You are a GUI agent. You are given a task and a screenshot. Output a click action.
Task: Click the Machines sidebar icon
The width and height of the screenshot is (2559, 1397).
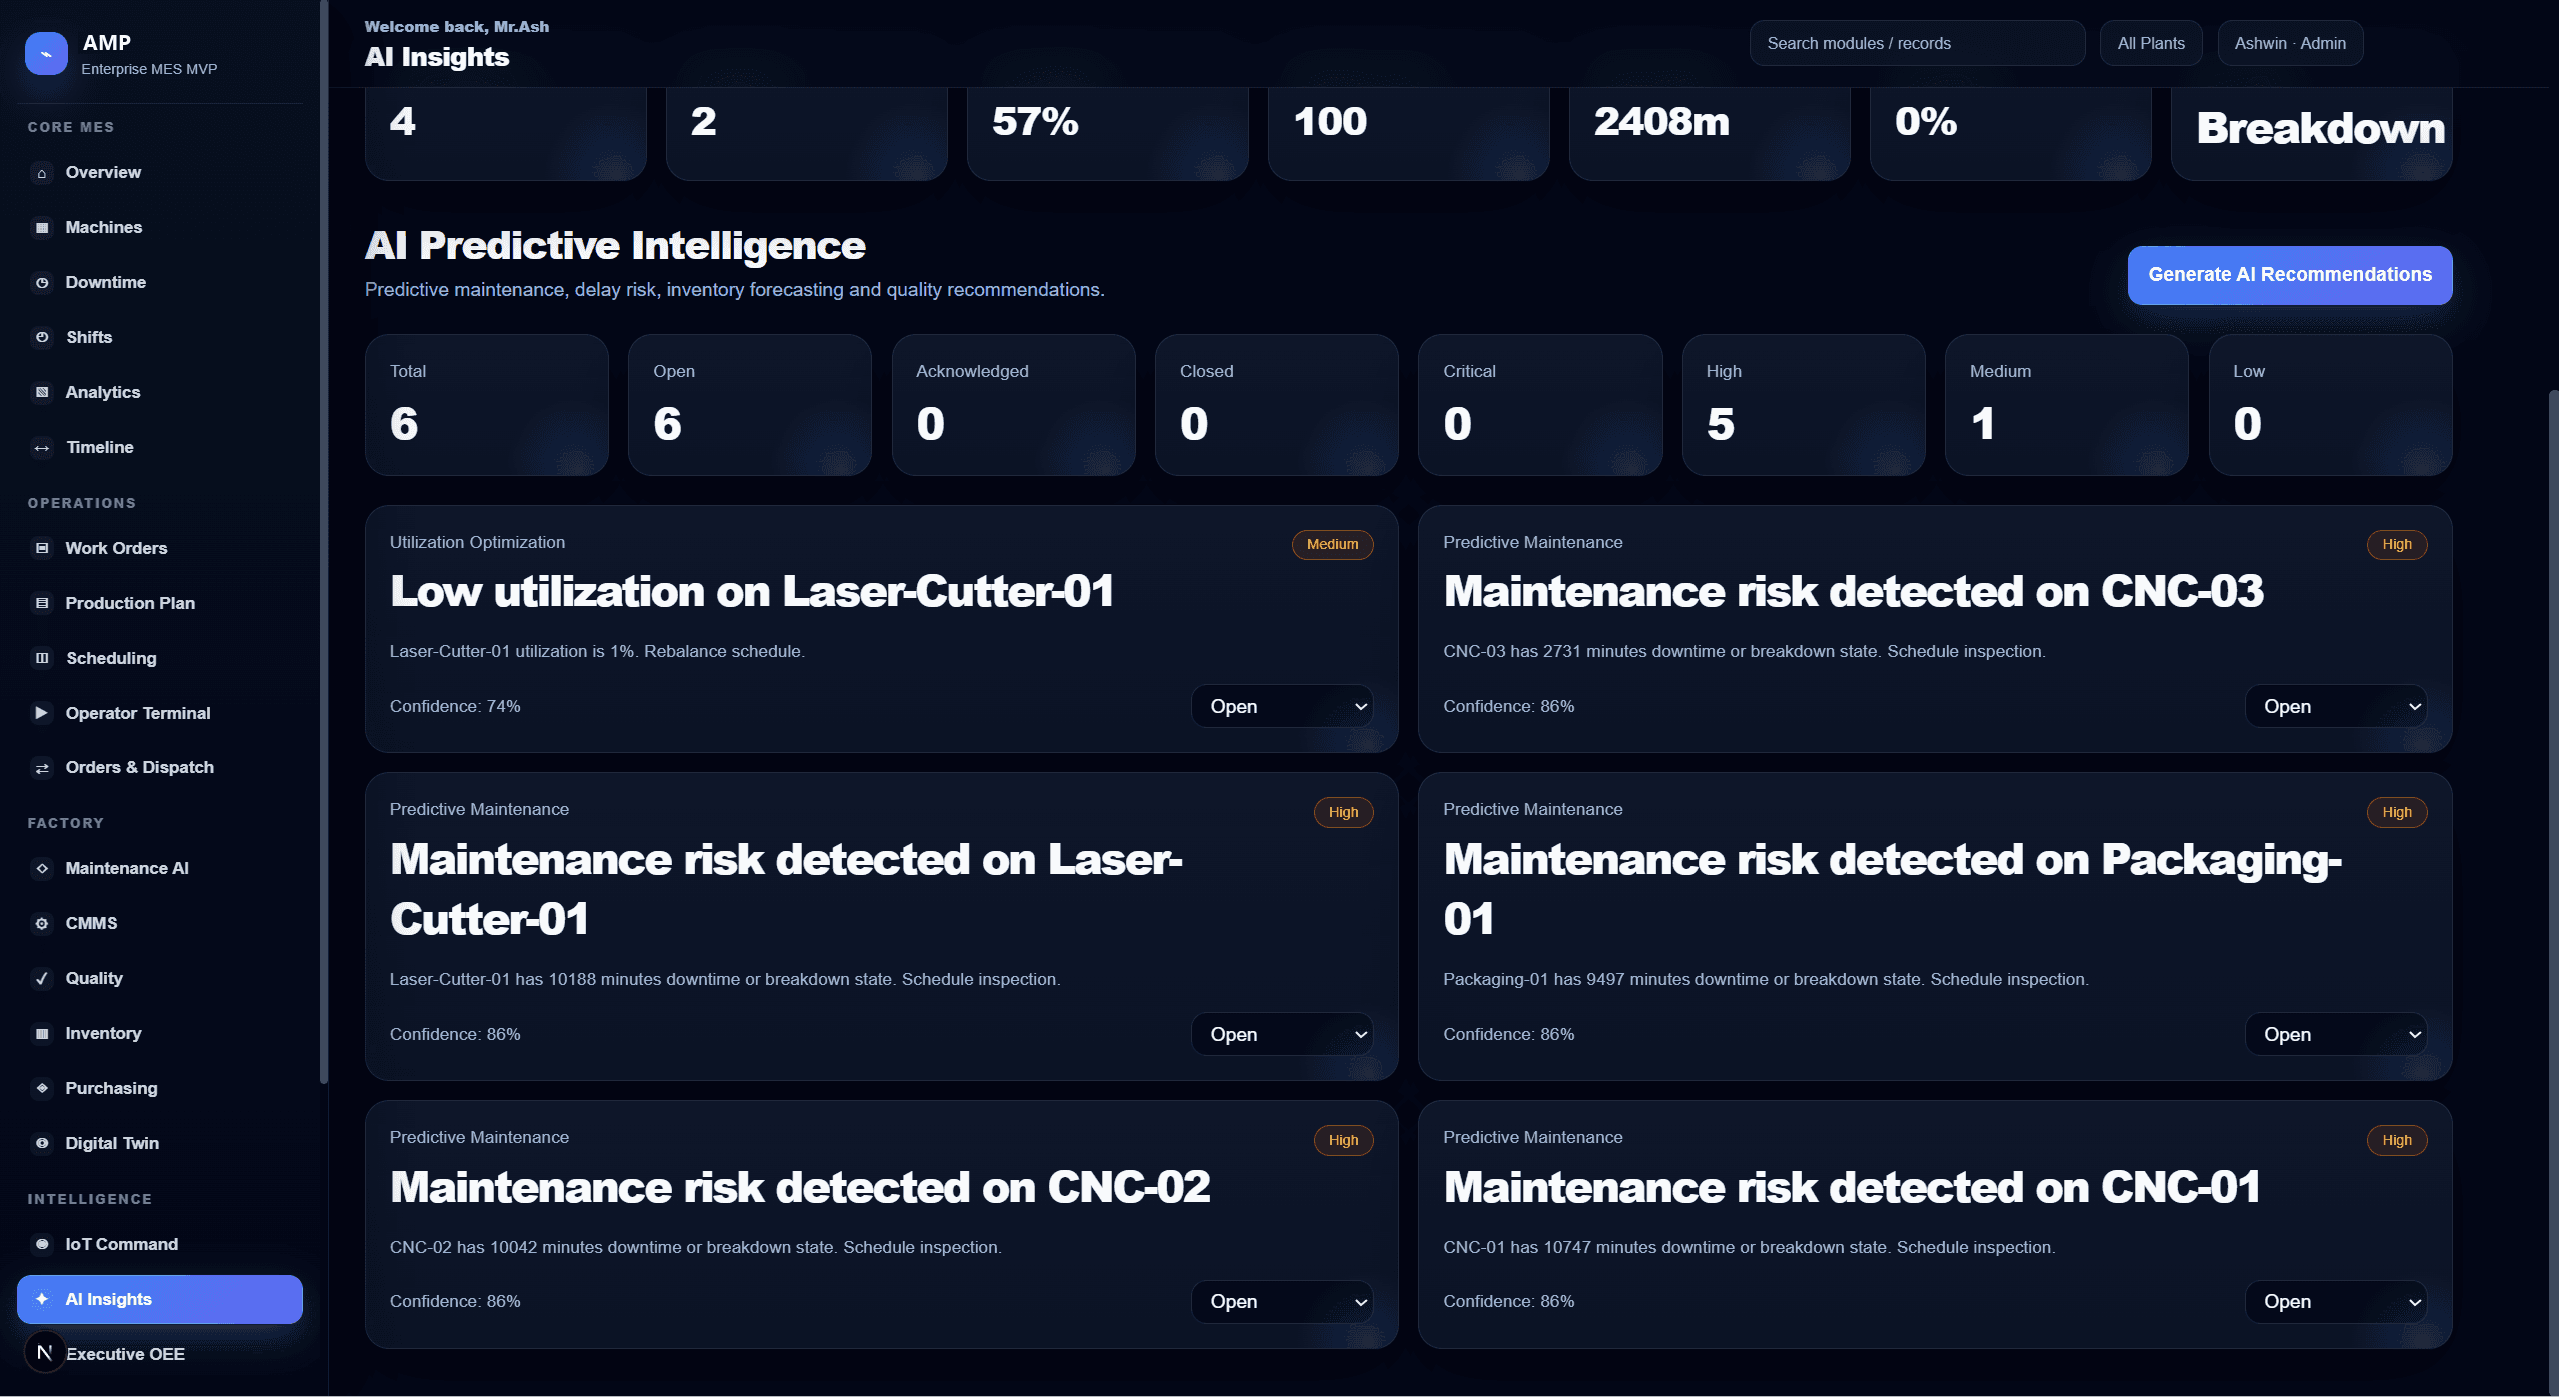42,228
